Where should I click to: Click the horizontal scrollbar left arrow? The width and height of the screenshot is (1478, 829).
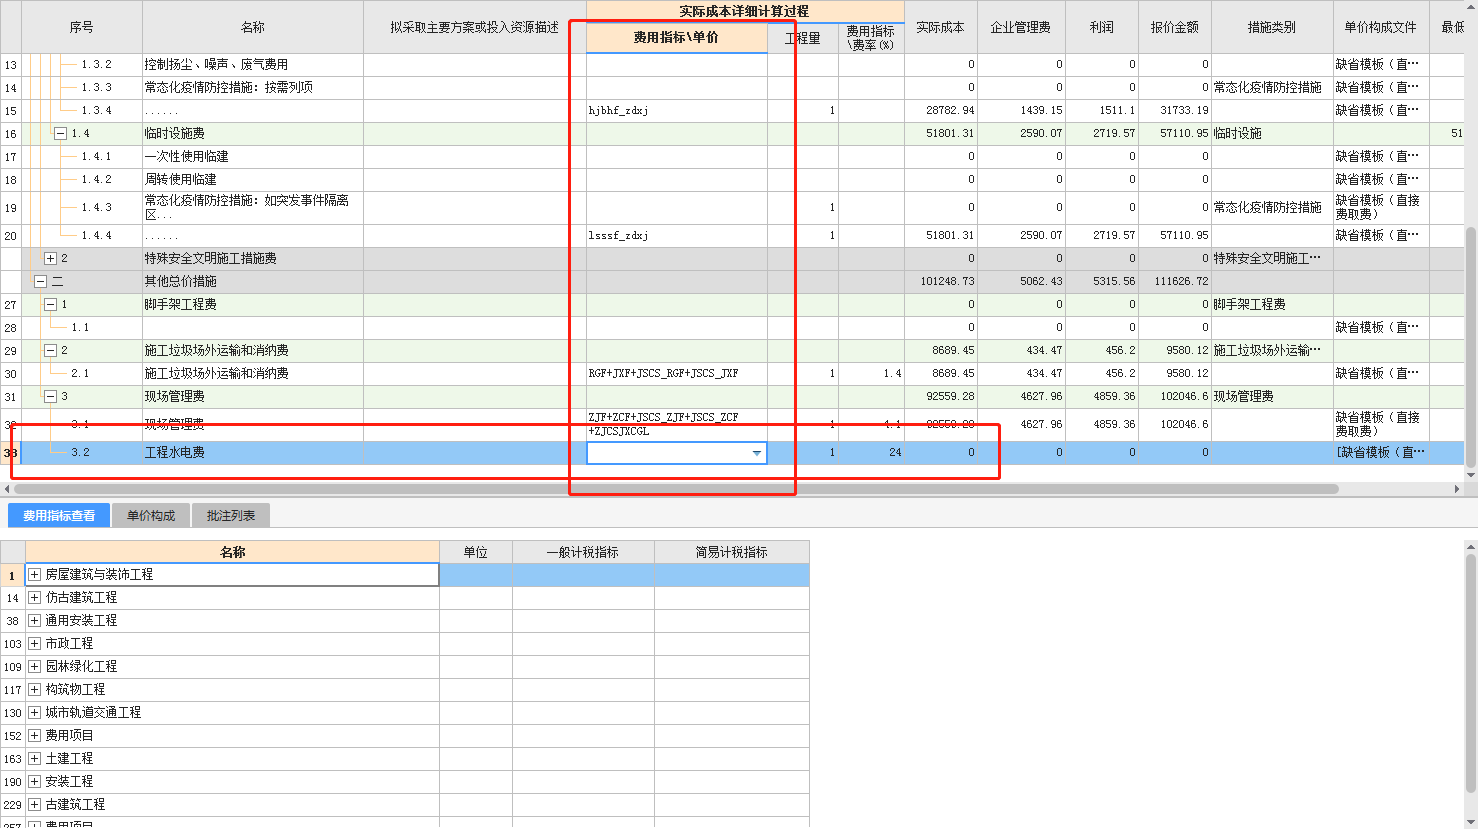click(7, 489)
